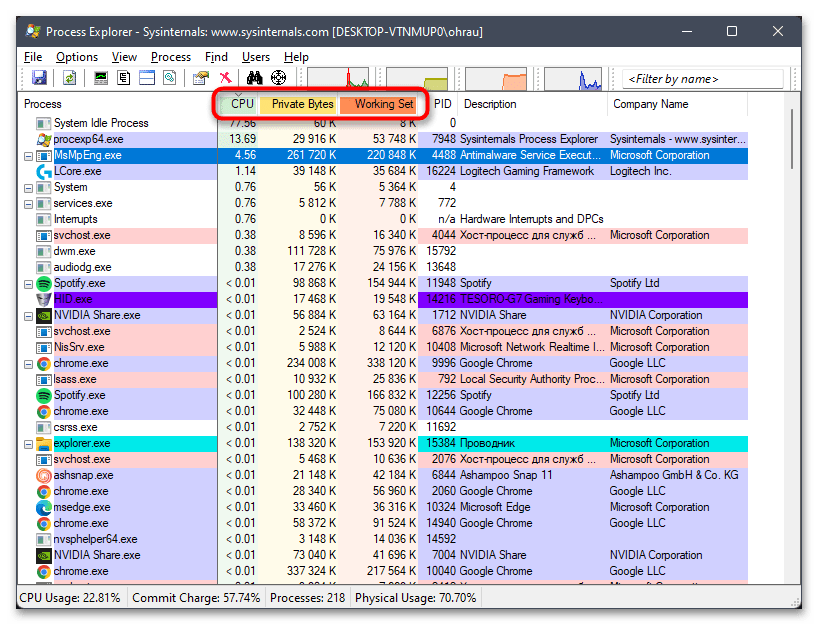Collapse the explorer.exe process branch

[x=27, y=443]
